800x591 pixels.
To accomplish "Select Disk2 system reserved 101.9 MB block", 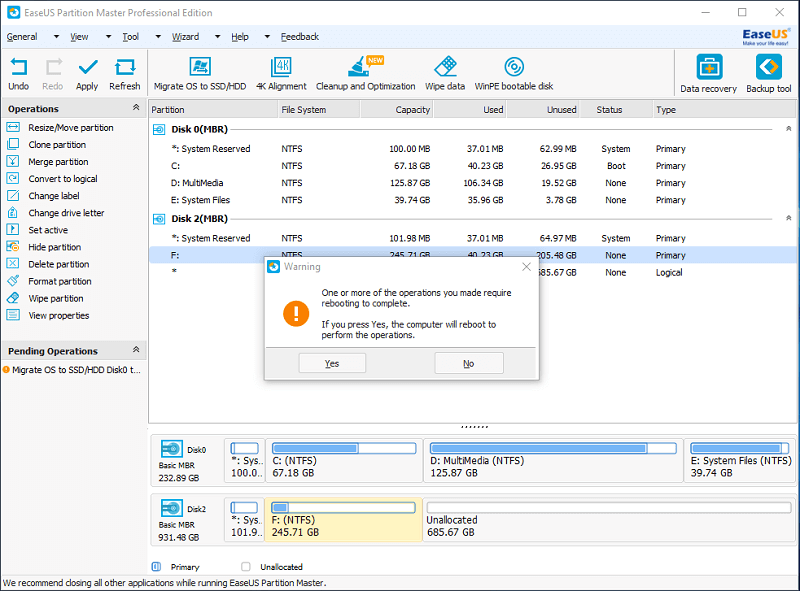I will point(245,520).
